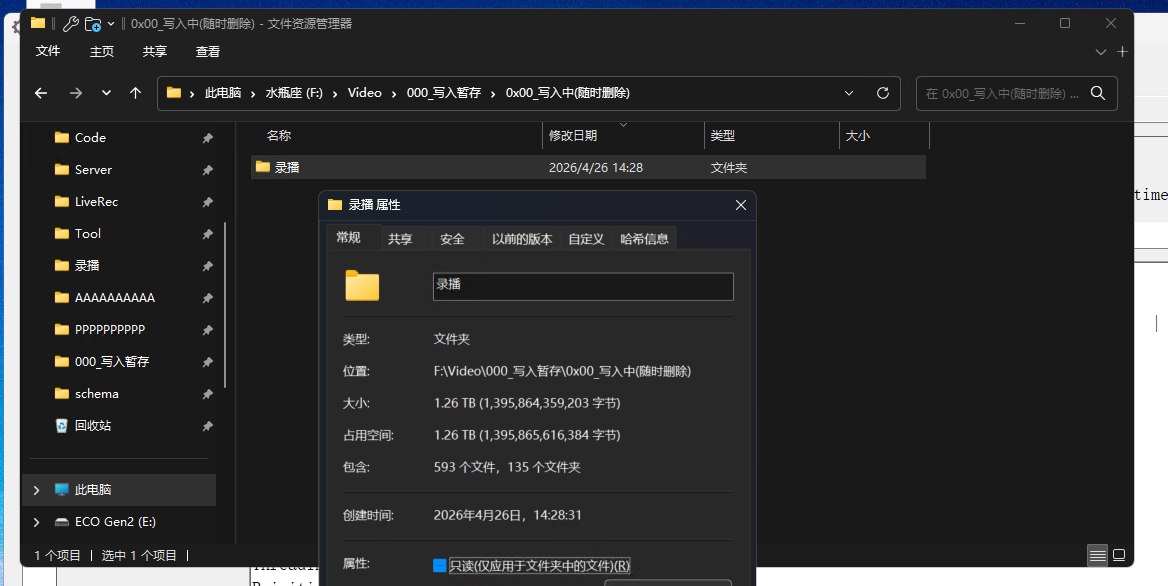Image resolution: width=1168 pixels, height=586 pixels.
Task: Click the pin icon next to LiveRec
Action: click(208, 203)
